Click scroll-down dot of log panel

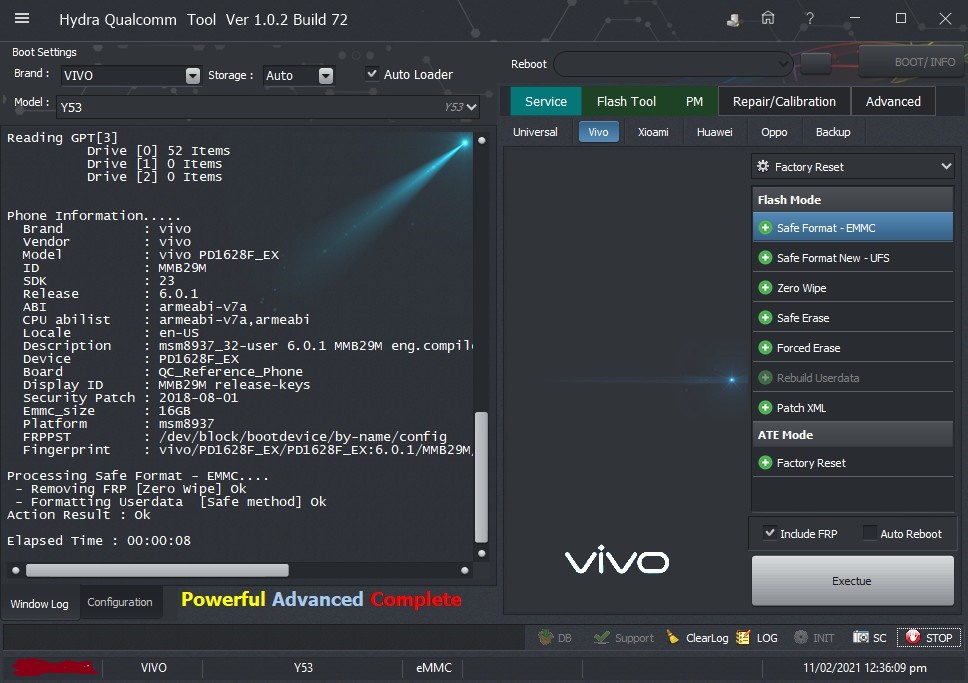click(x=482, y=553)
